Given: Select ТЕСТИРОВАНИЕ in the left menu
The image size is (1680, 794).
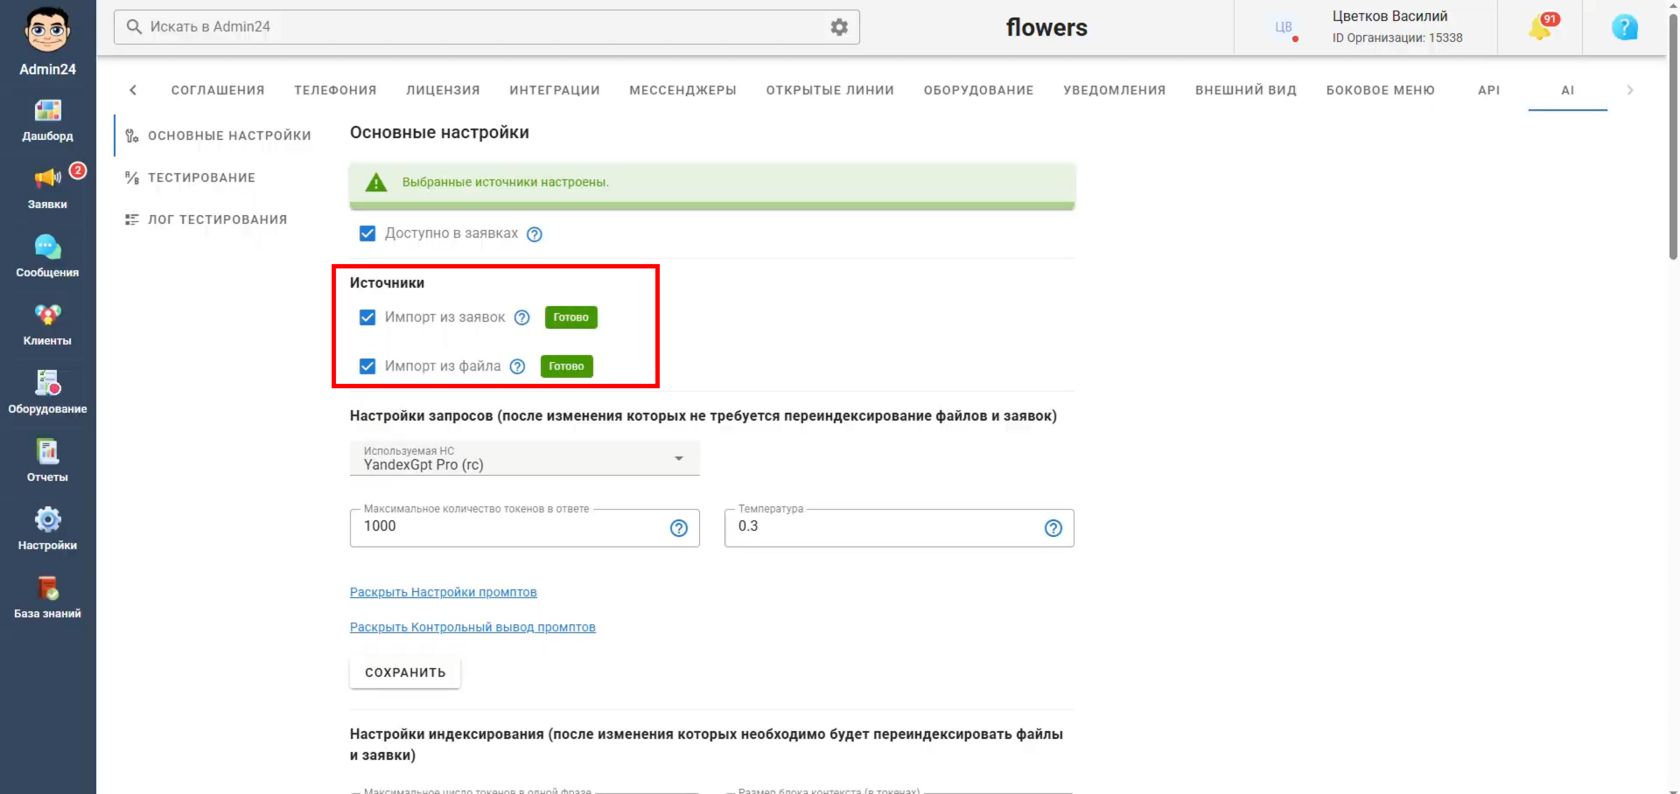Looking at the screenshot, I should pos(201,177).
